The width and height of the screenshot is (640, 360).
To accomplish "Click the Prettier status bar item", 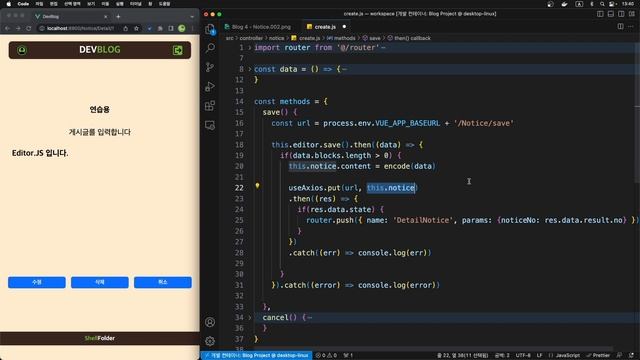I will (x=598, y=356).
